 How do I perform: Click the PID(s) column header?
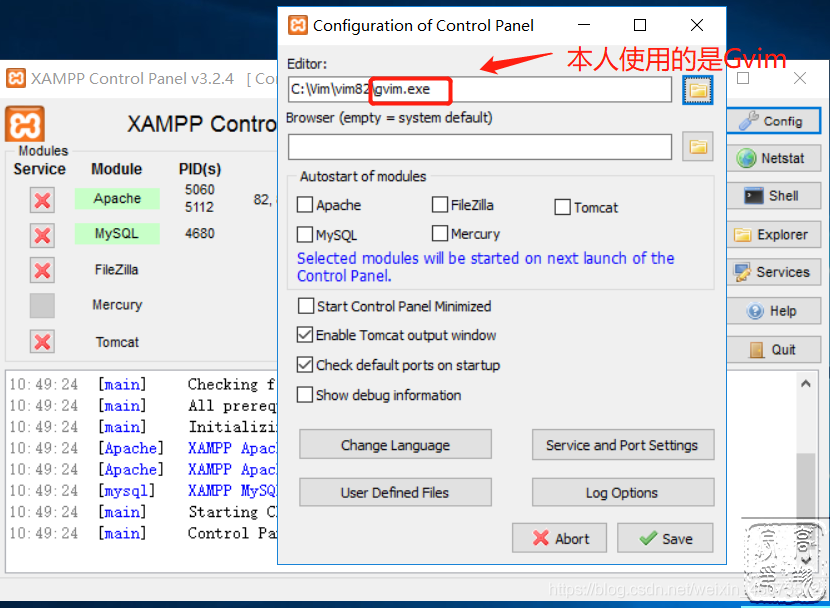pos(200,169)
